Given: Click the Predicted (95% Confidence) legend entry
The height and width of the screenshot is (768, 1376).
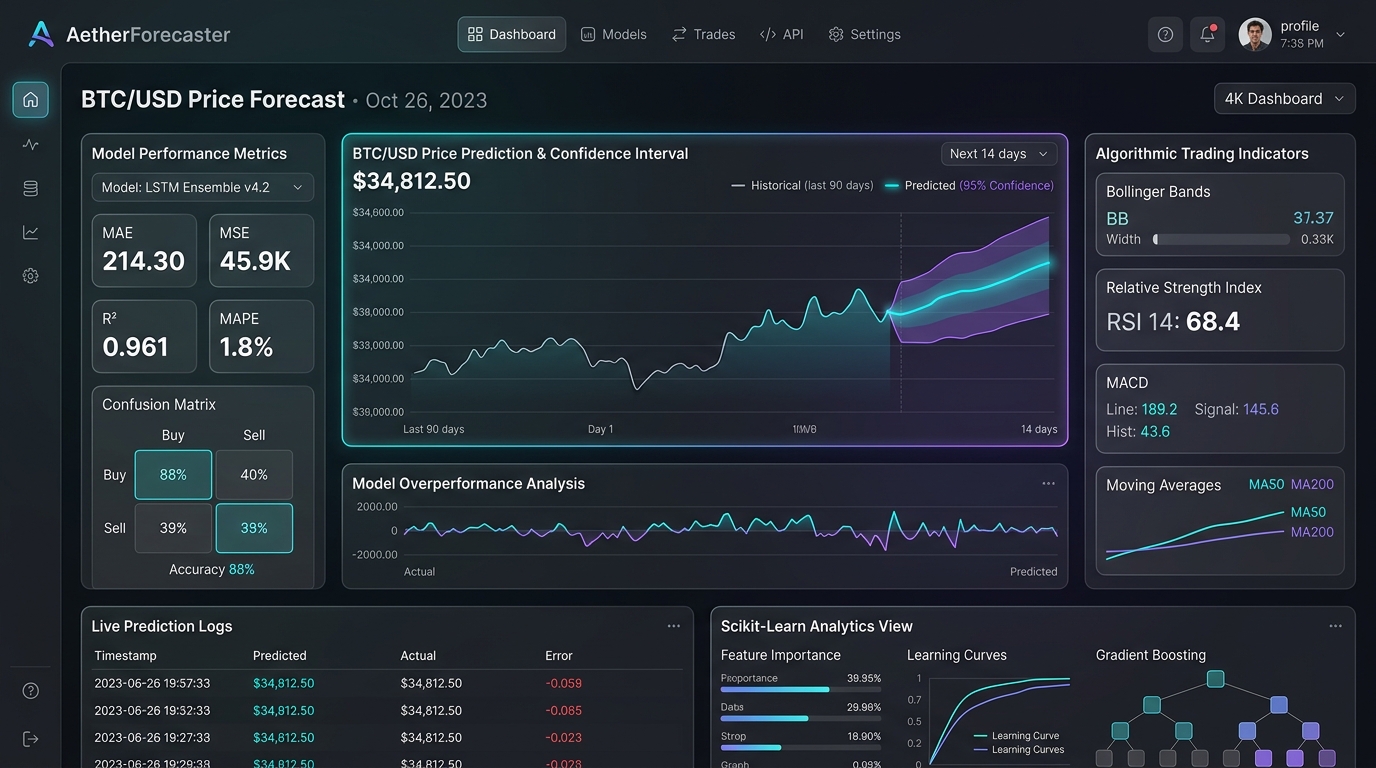Looking at the screenshot, I should tap(969, 185).
